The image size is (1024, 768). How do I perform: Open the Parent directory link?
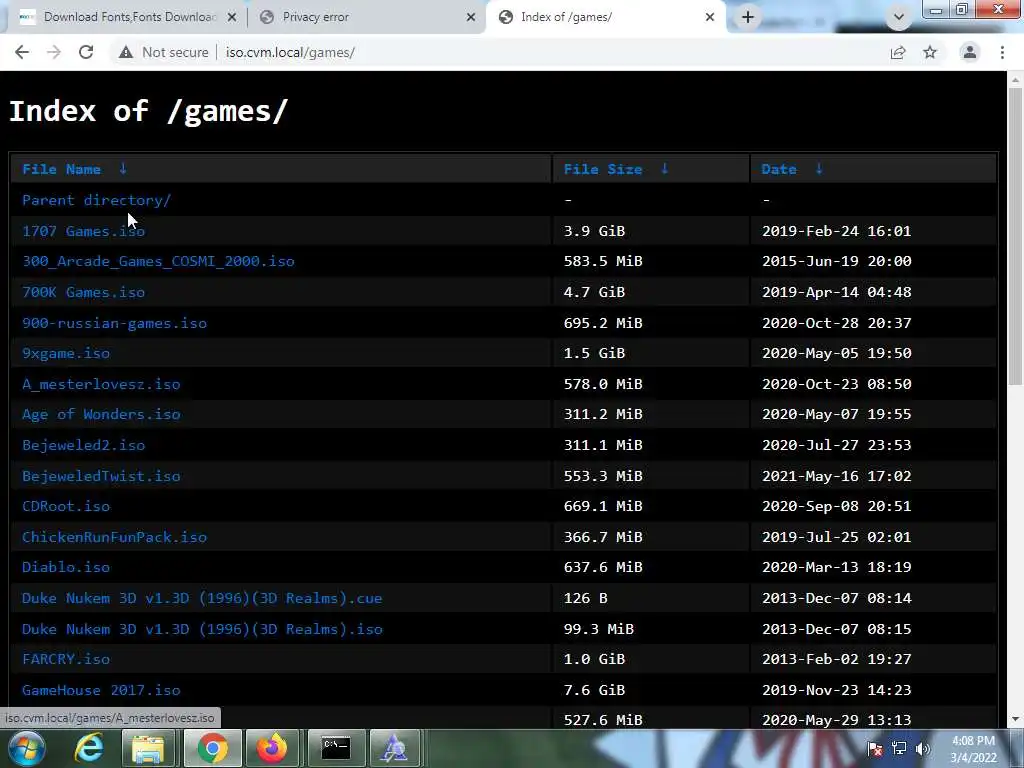pyautogui.click(x=97, y=200)
